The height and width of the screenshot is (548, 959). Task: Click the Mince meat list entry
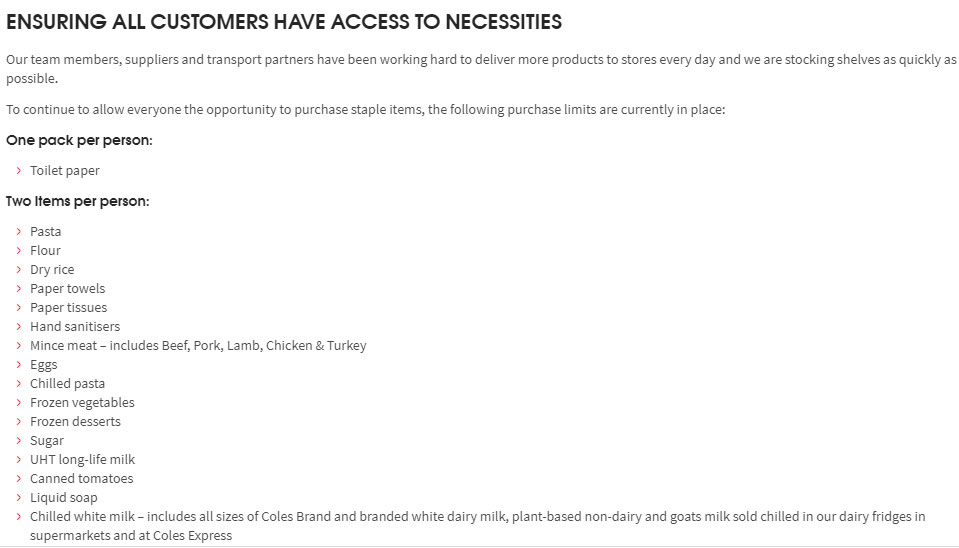pyautogui.click(x=198, y=346)
